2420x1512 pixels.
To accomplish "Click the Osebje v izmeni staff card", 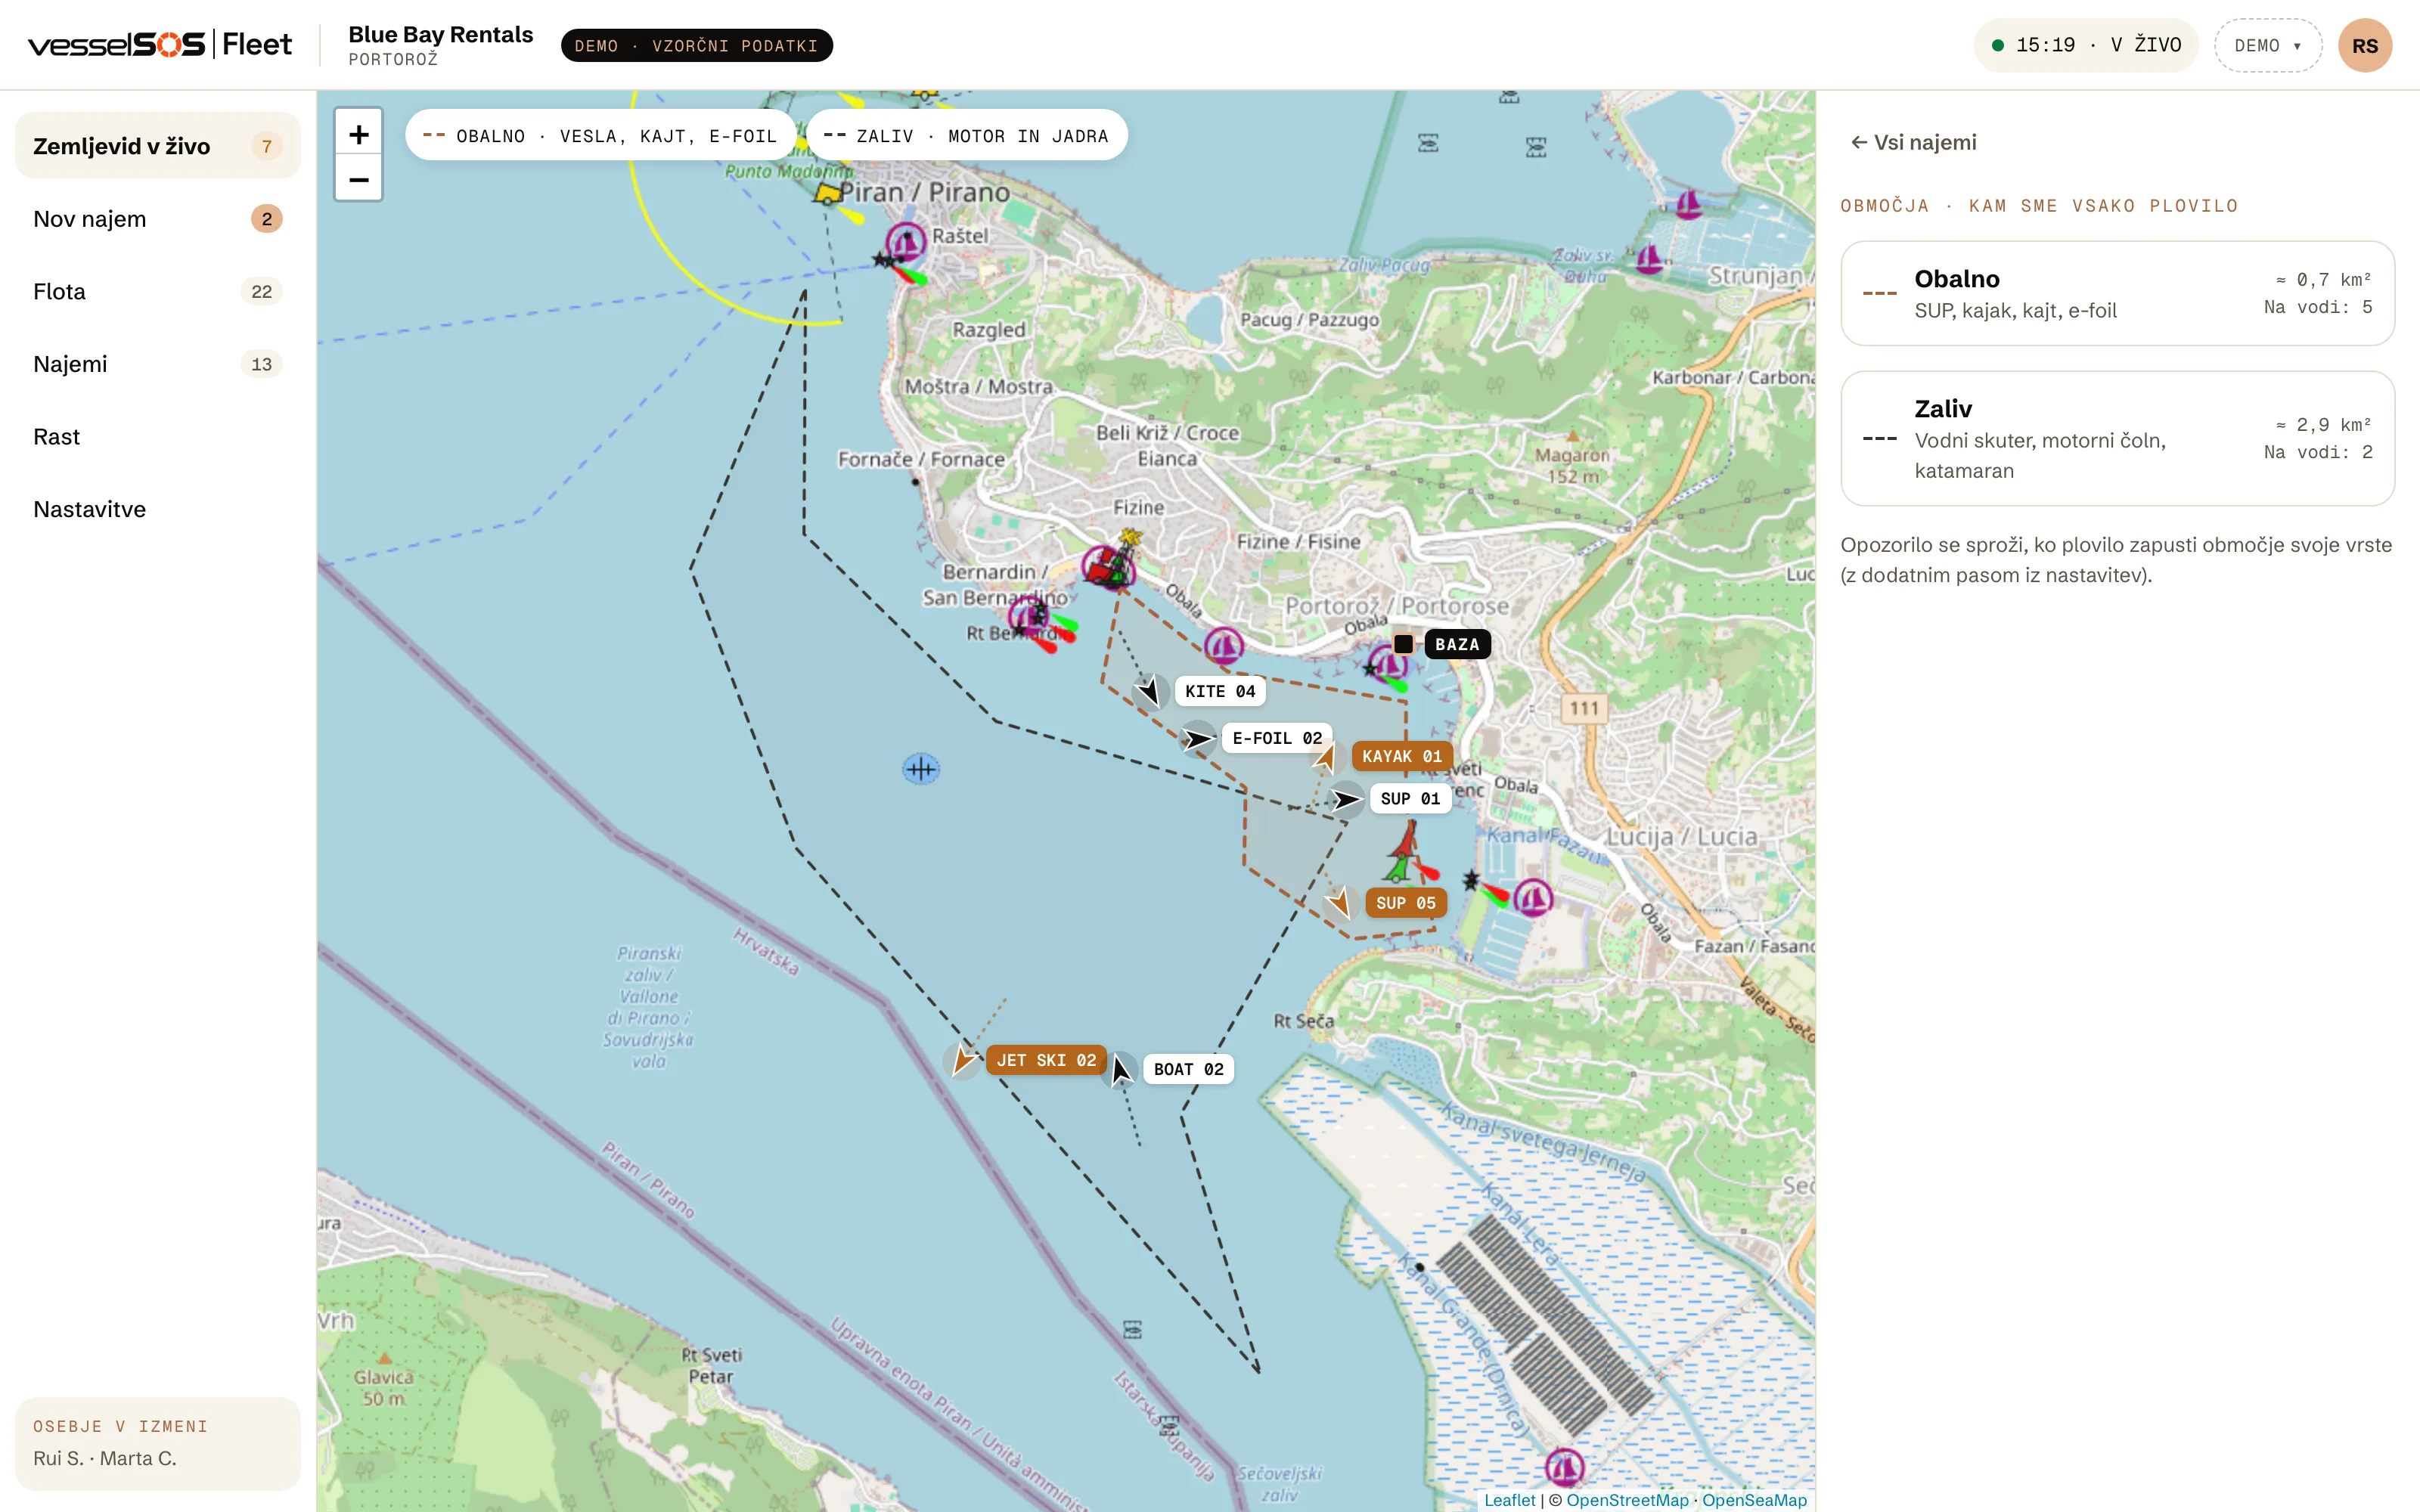I will [x=158, y=1443].
